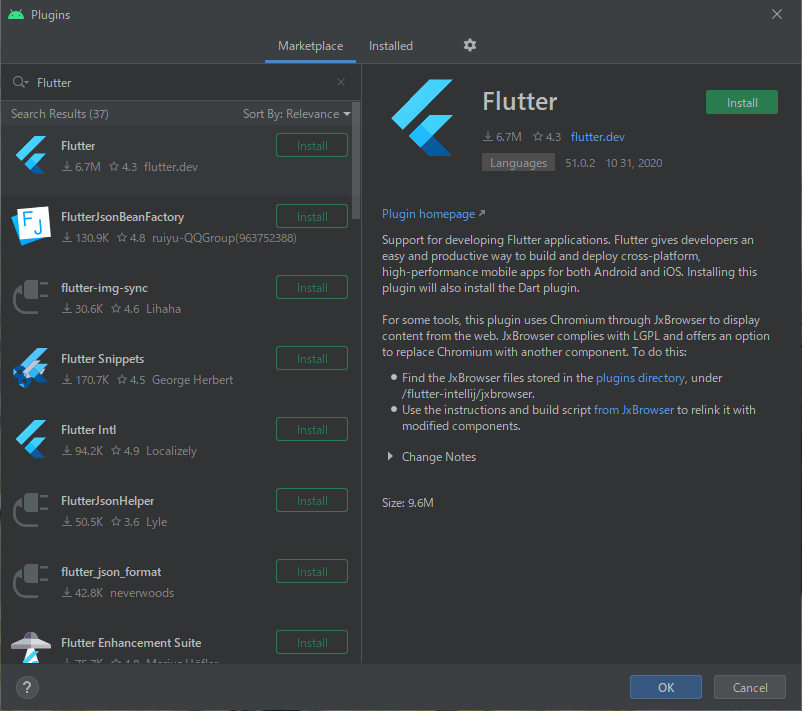This screenshot has height=711, width=802.
Task: Click the ruiyu-QQGroup(963752388) vendor text
Action: coord(224,238)
